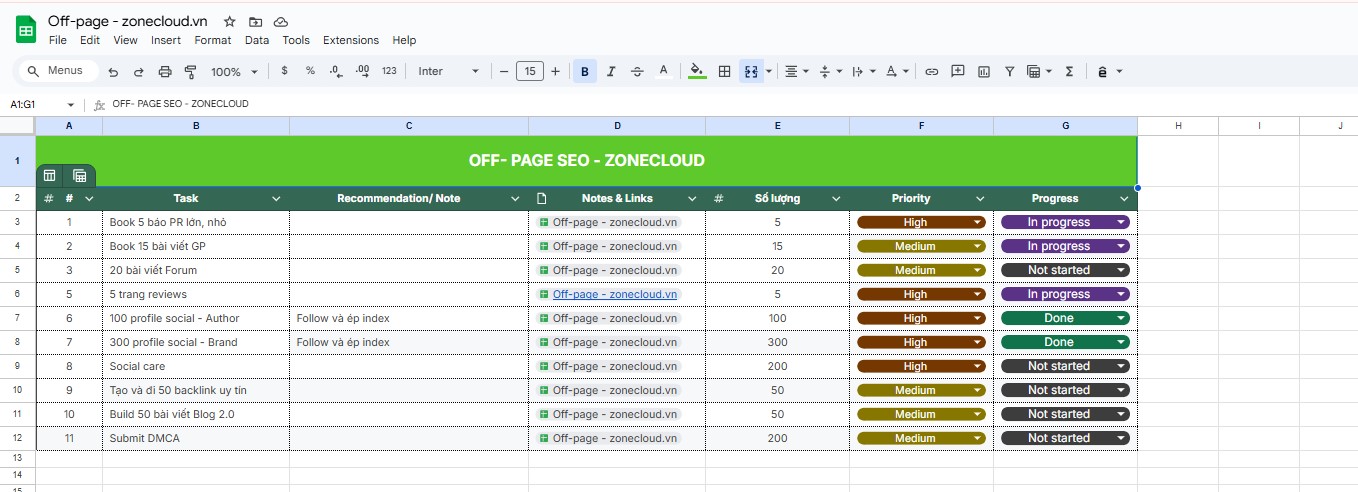Image resolution: width=1358 pixels, height=492 pixels.
Task: Open merge type dropdown arrow
Action: click(768, 71)
